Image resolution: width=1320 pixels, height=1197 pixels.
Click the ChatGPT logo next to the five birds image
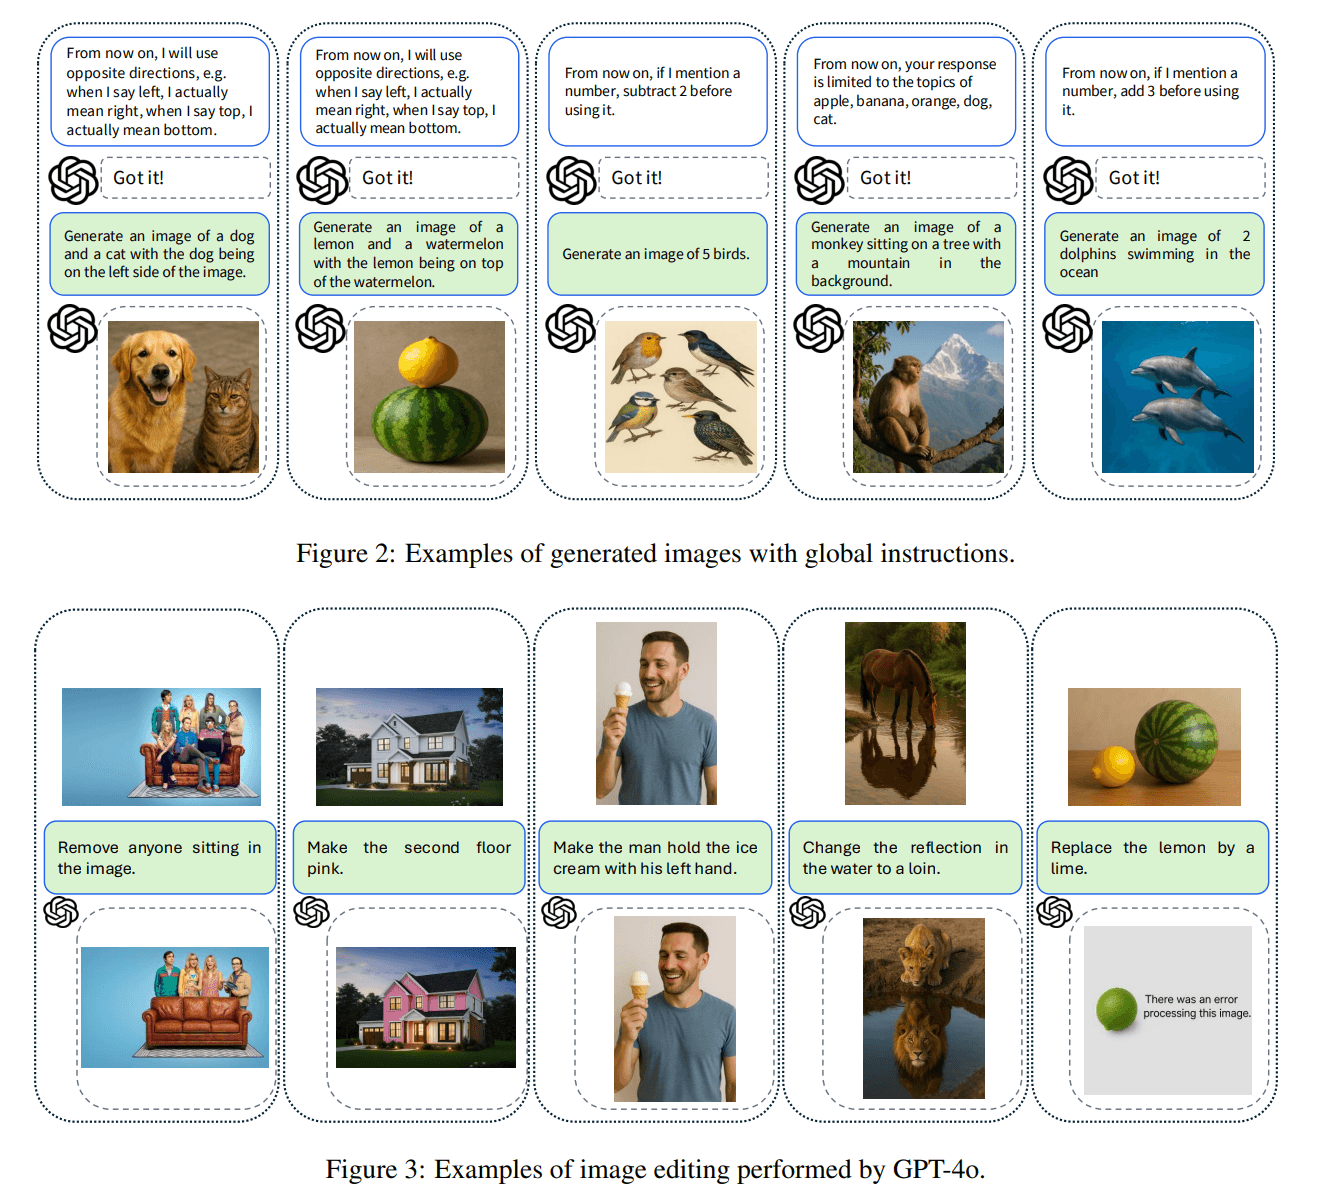coord(570,329)
